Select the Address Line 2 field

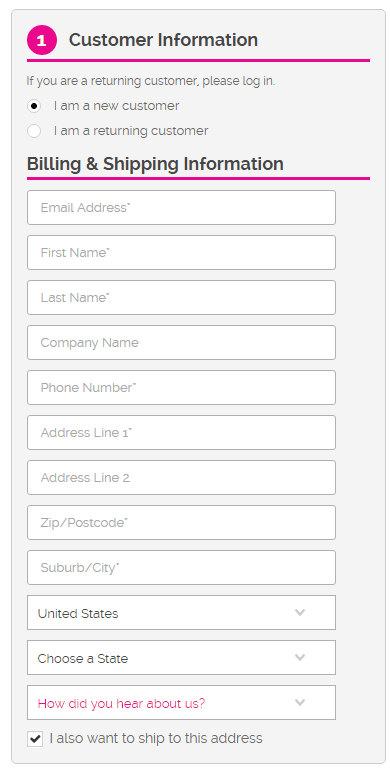pyautogui.click(x=181, y=477)
